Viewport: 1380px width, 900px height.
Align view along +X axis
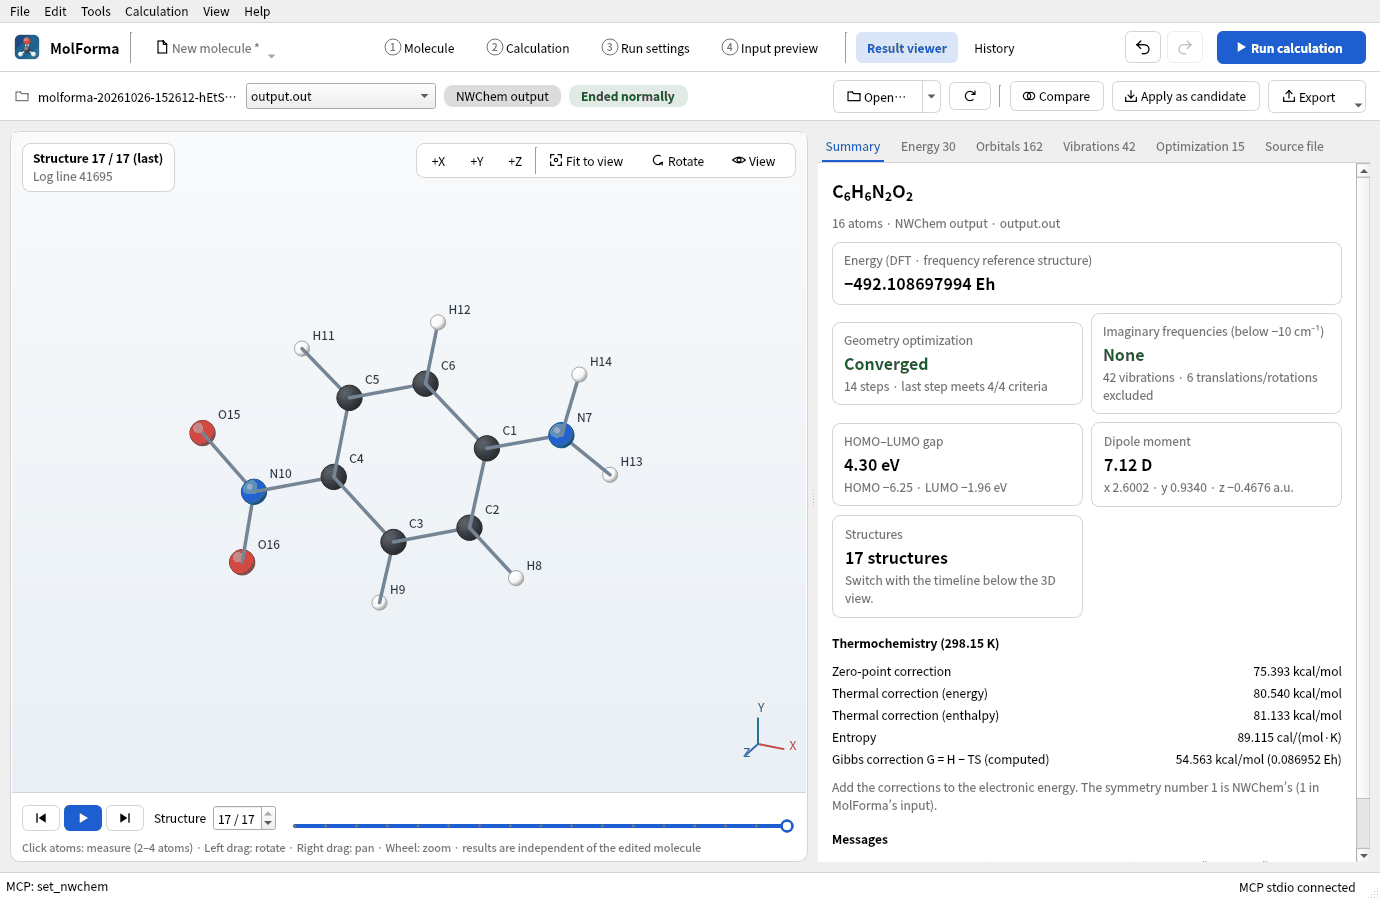click(x=438, y=161)
